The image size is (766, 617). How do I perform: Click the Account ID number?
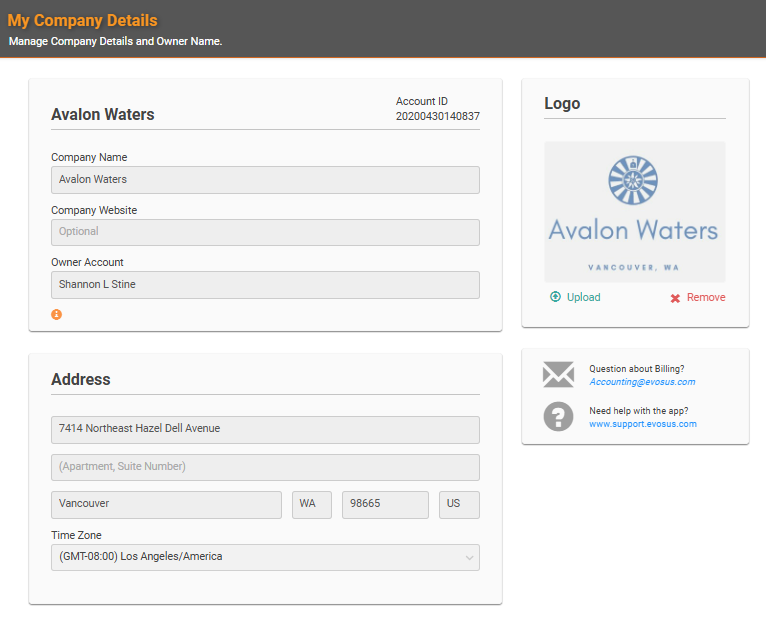[x=437, y=116]
